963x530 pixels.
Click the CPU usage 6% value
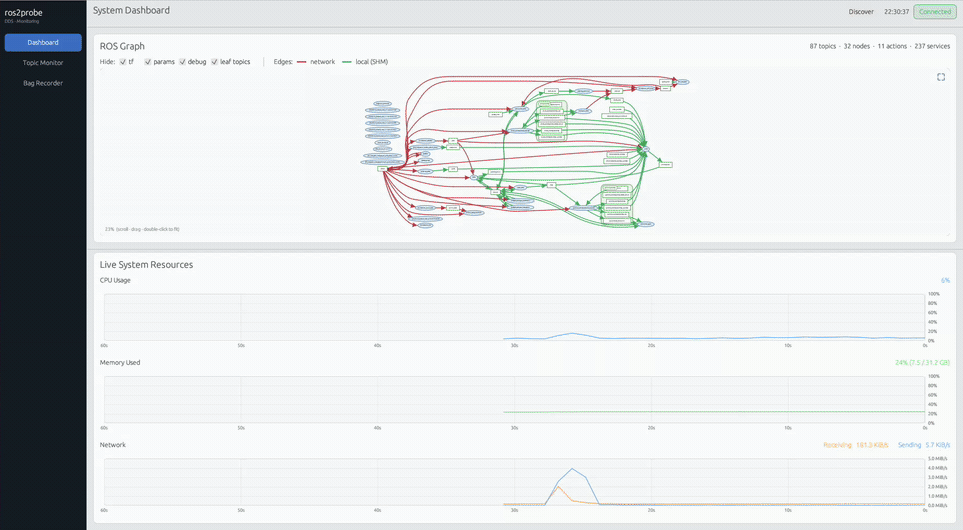coord(945,281)
